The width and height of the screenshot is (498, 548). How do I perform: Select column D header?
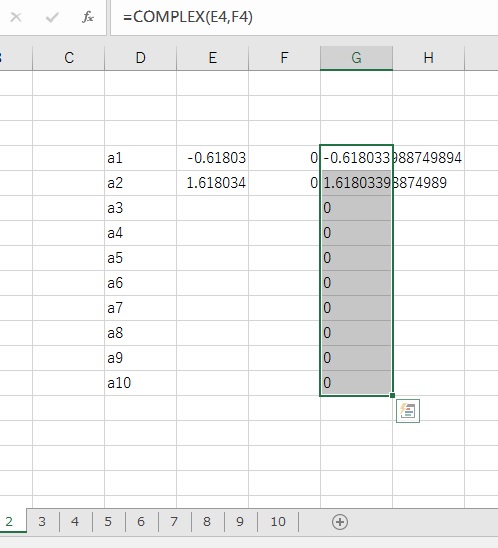click(140, 58)
